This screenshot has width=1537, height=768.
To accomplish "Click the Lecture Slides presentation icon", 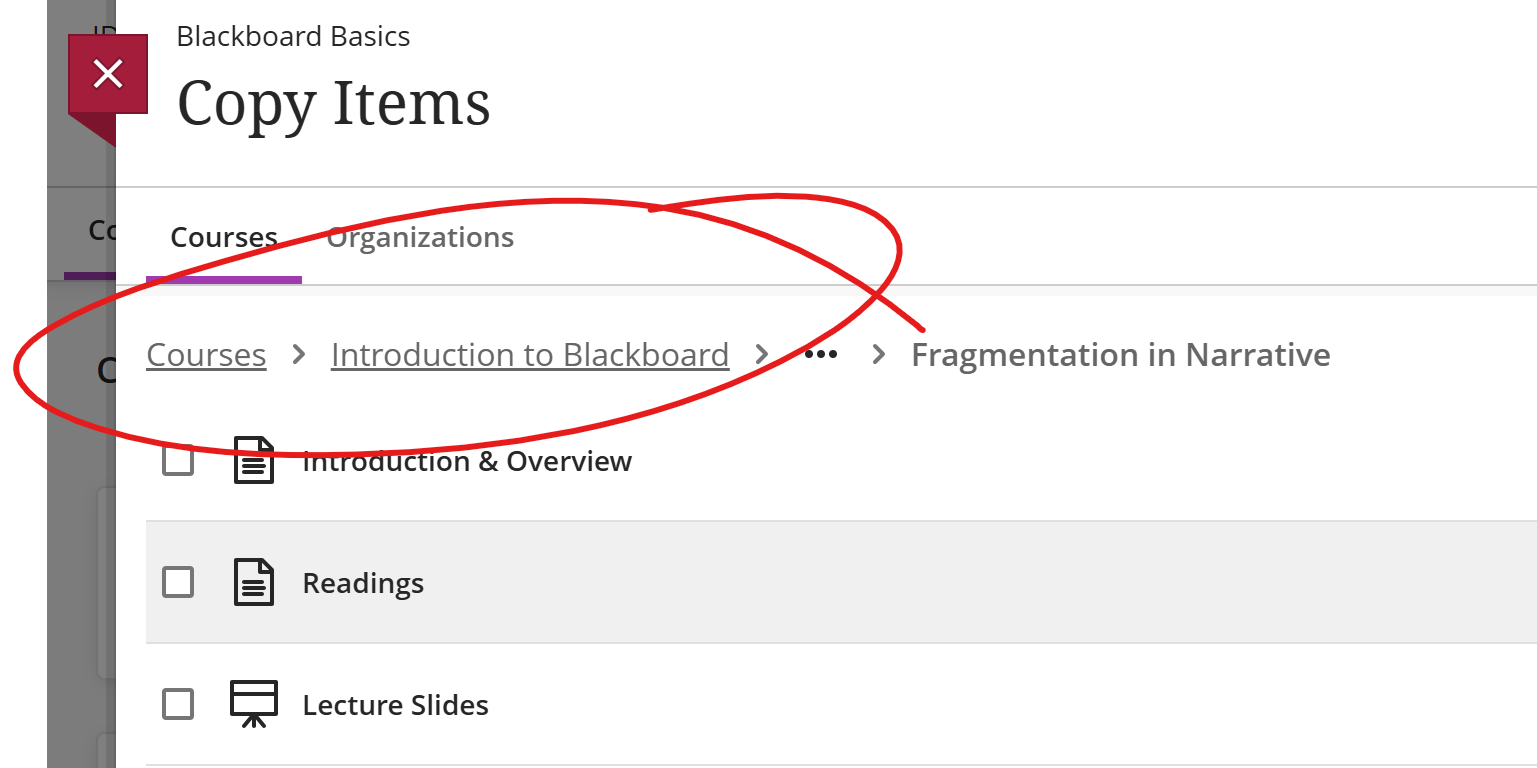I will tap(254, 704).
